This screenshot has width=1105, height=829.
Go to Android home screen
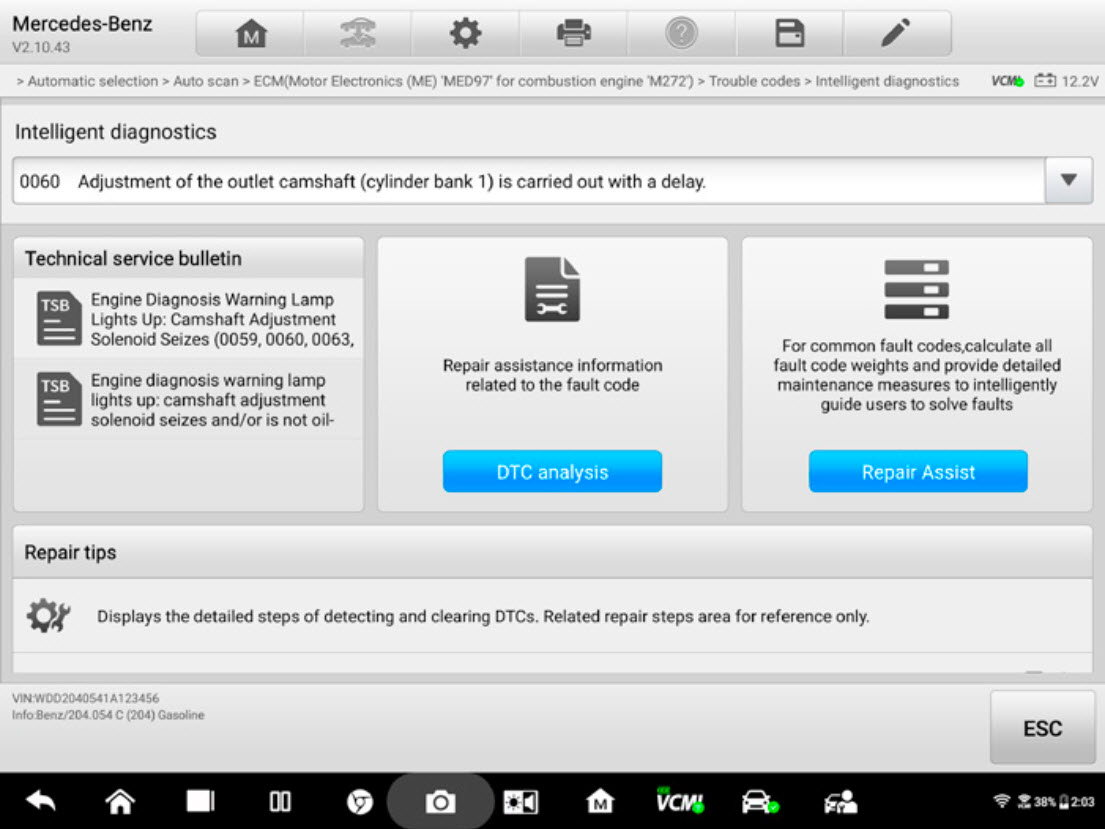click(x=120, y=801)
